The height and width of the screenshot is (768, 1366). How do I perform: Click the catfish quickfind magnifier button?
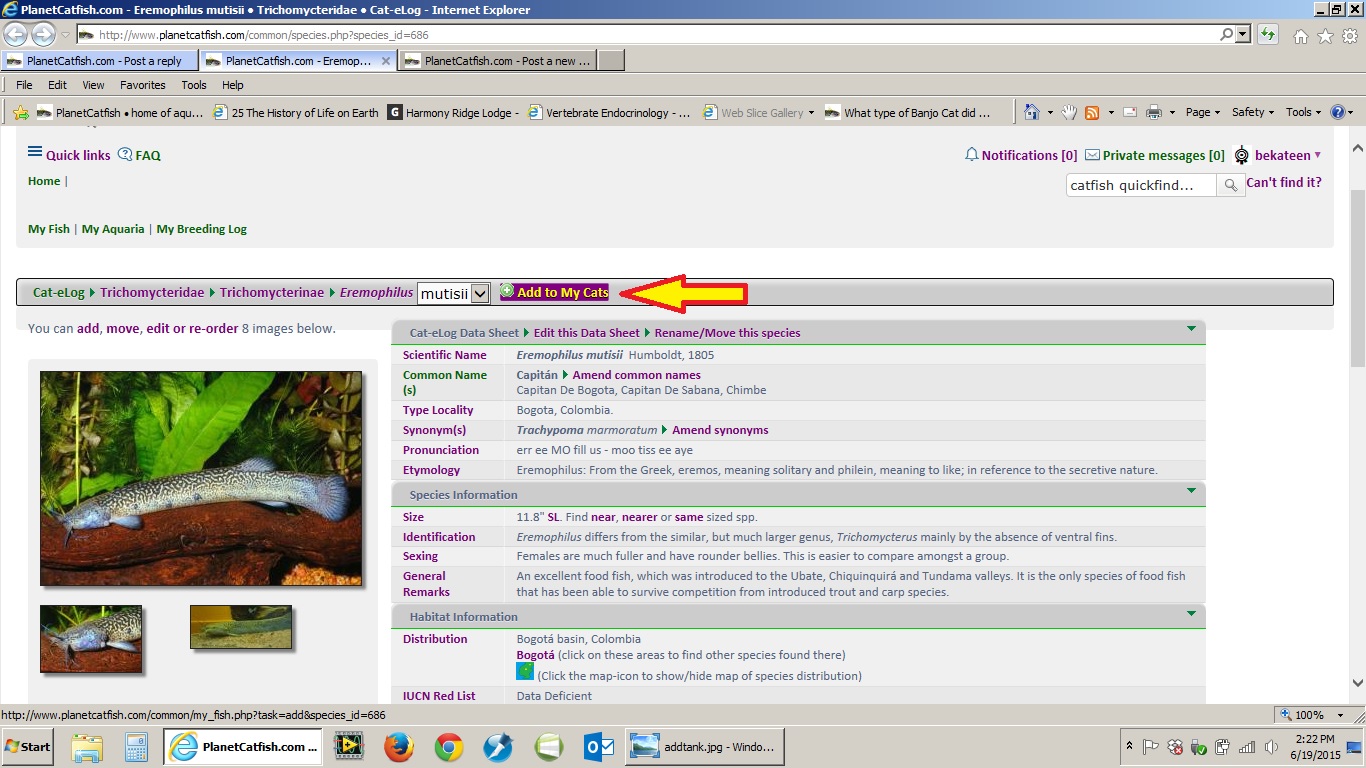coord(1230,185)
